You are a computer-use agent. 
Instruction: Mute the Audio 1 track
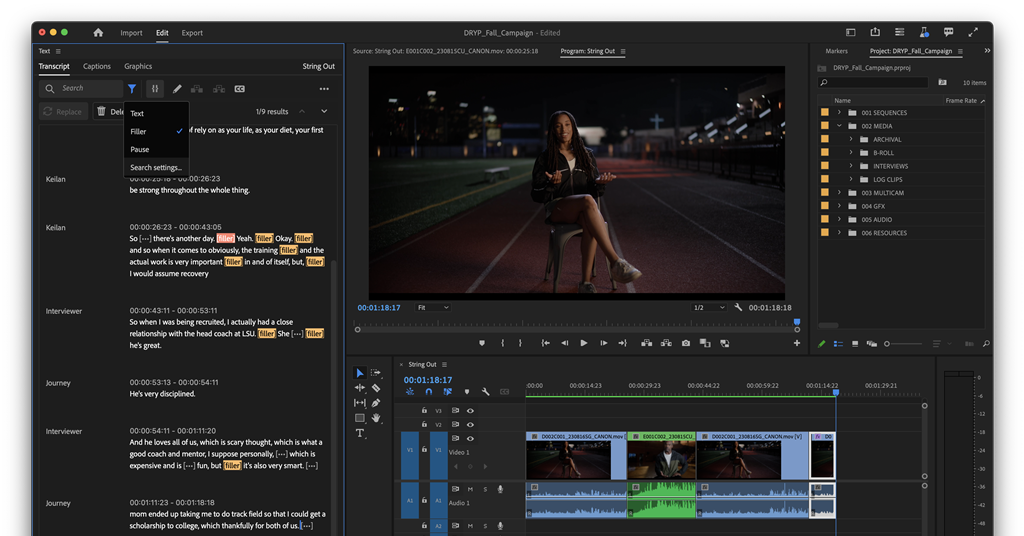[x=470, y=489]
